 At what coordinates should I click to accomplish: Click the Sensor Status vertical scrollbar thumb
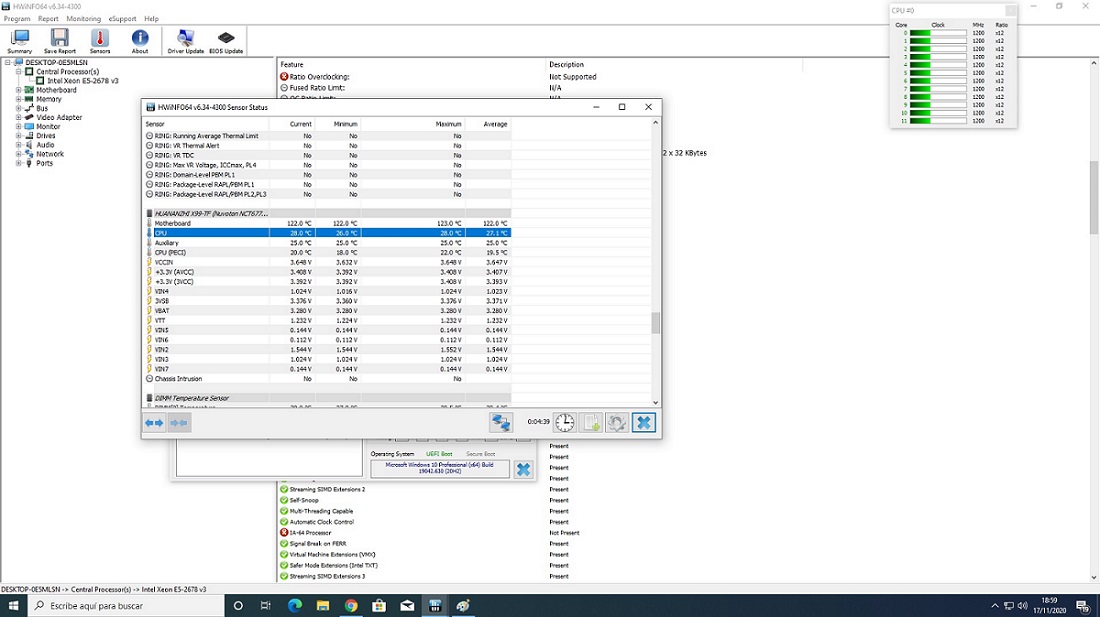[656, 323]
